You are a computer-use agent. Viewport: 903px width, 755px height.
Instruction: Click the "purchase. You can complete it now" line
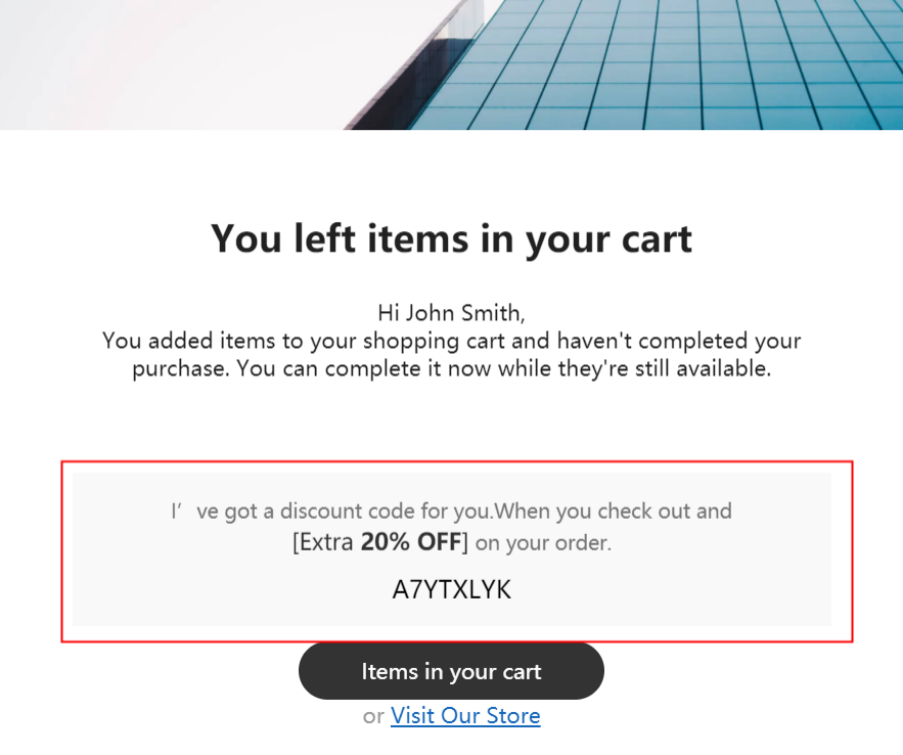tap(452, 369)
